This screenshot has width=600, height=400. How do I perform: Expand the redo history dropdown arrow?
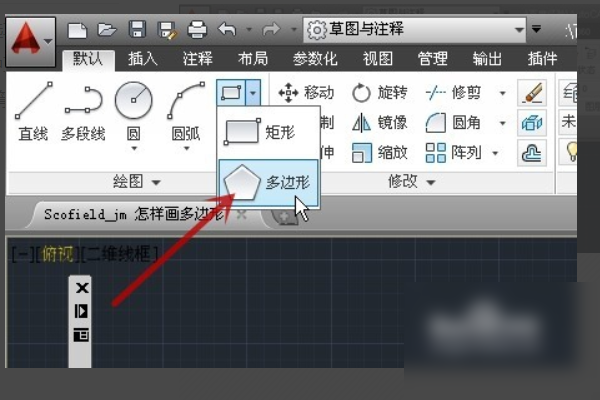294,29
